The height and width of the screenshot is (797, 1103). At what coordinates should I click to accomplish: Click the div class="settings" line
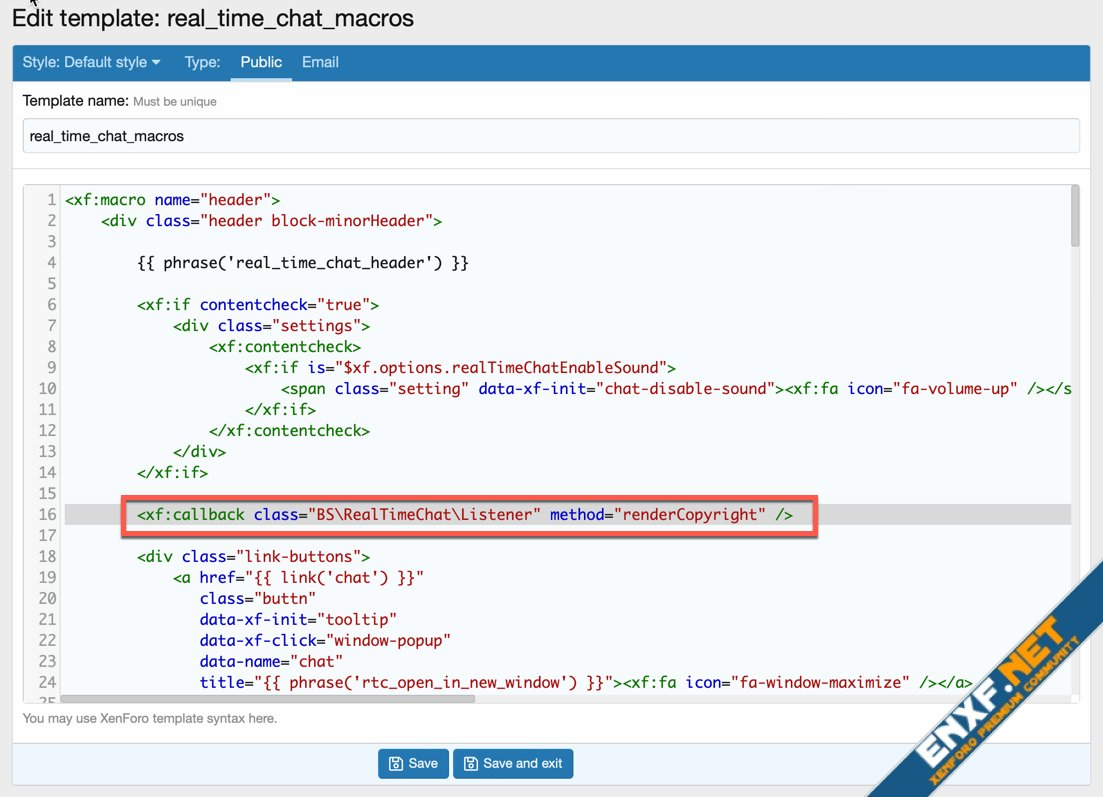pyautogui.click(x=271, y=326)
